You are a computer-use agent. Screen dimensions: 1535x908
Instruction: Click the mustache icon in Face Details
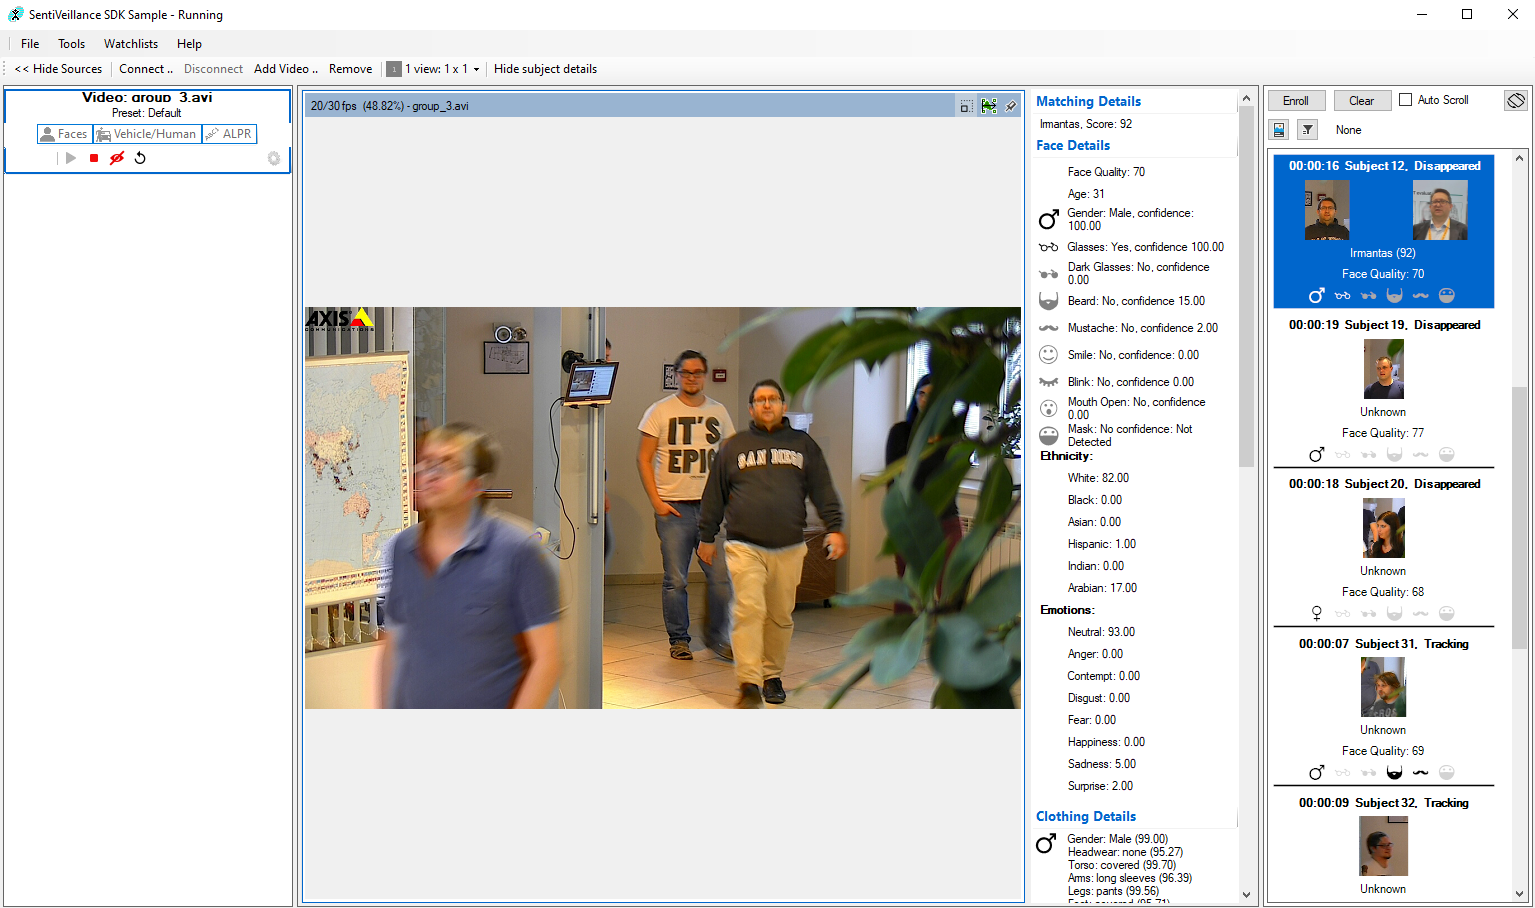pos(1048,328)
